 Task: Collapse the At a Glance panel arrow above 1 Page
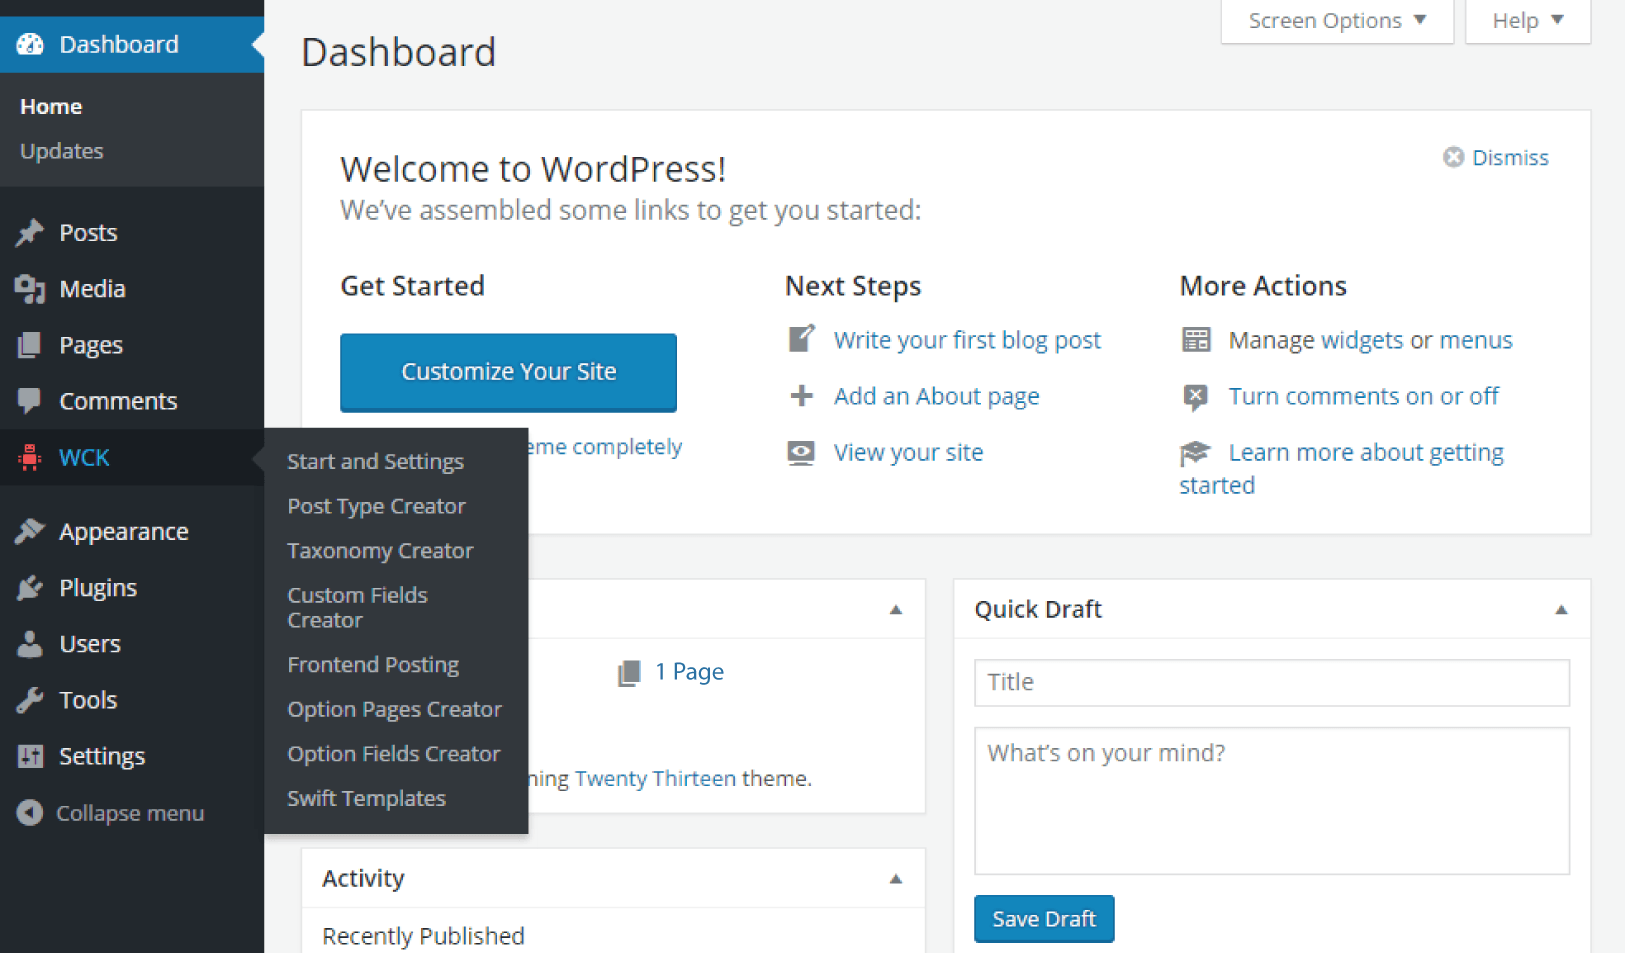pyautogui.click(x=896, y=610)
